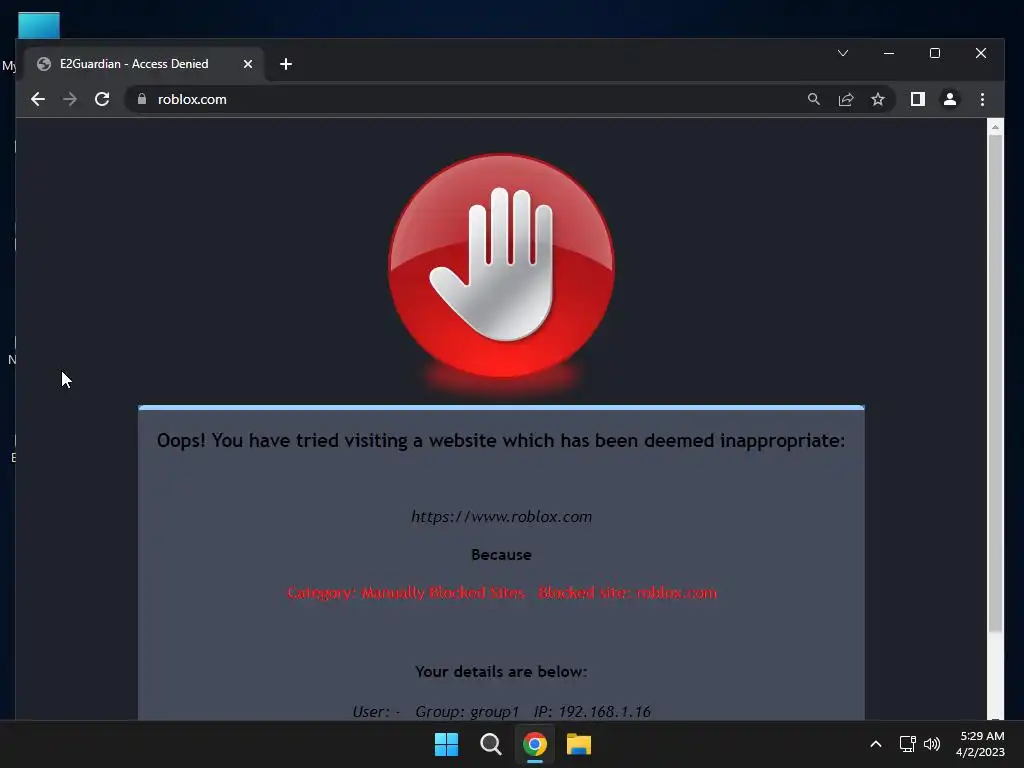Click the red Manually Blocked Sites reason text
The height and width of the screenshot is (768, 1024).
[x=502, y=592]
